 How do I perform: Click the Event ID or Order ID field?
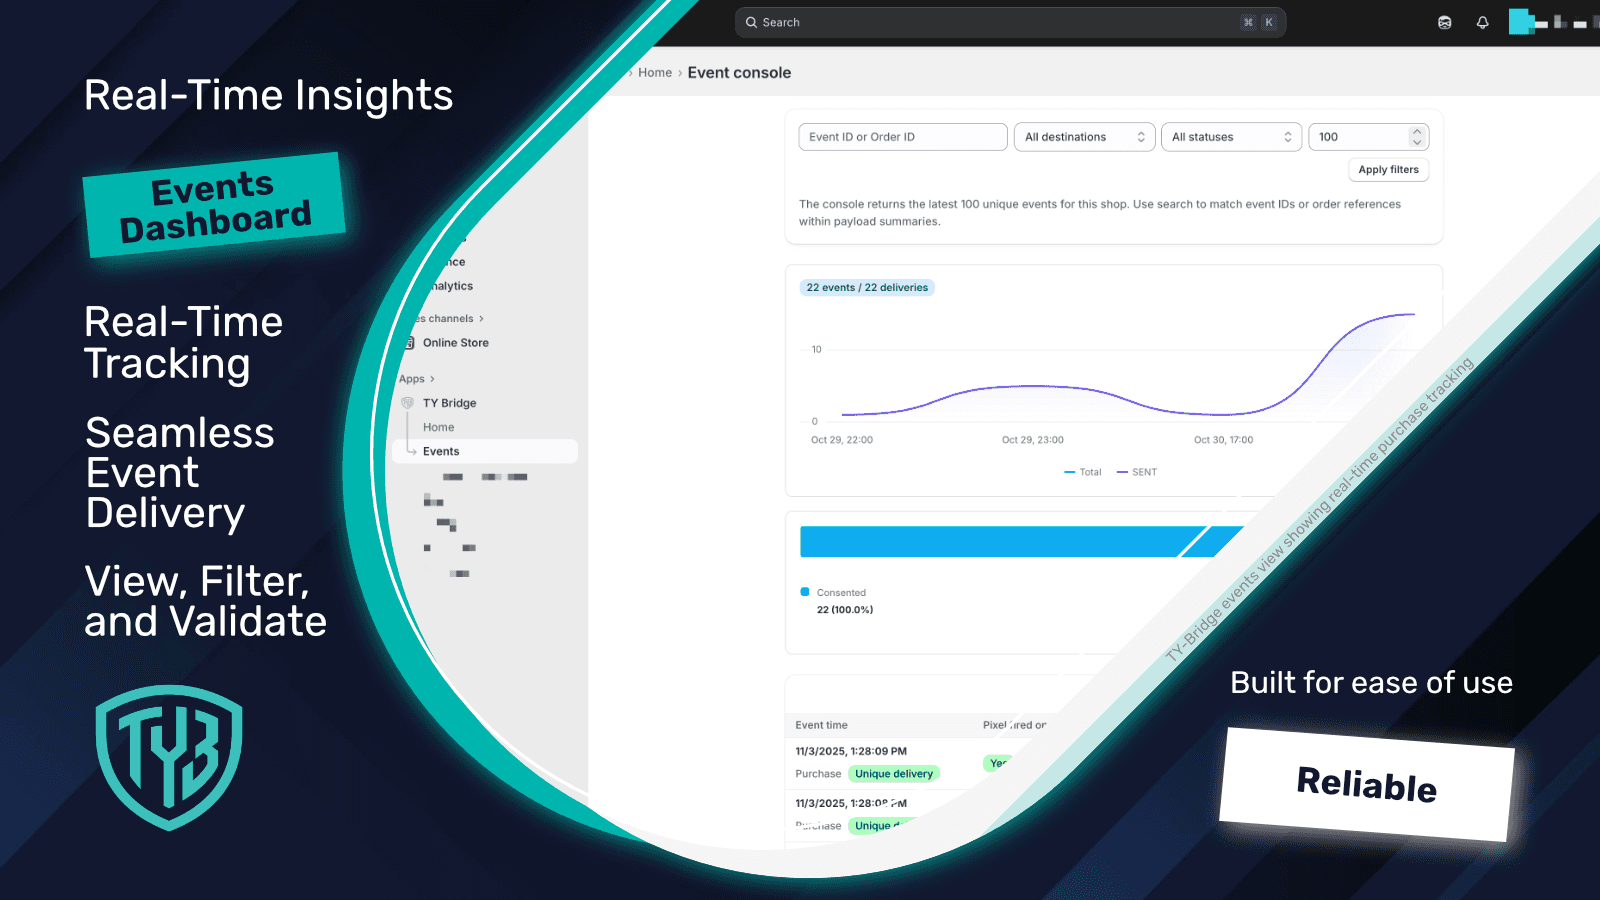901,136
